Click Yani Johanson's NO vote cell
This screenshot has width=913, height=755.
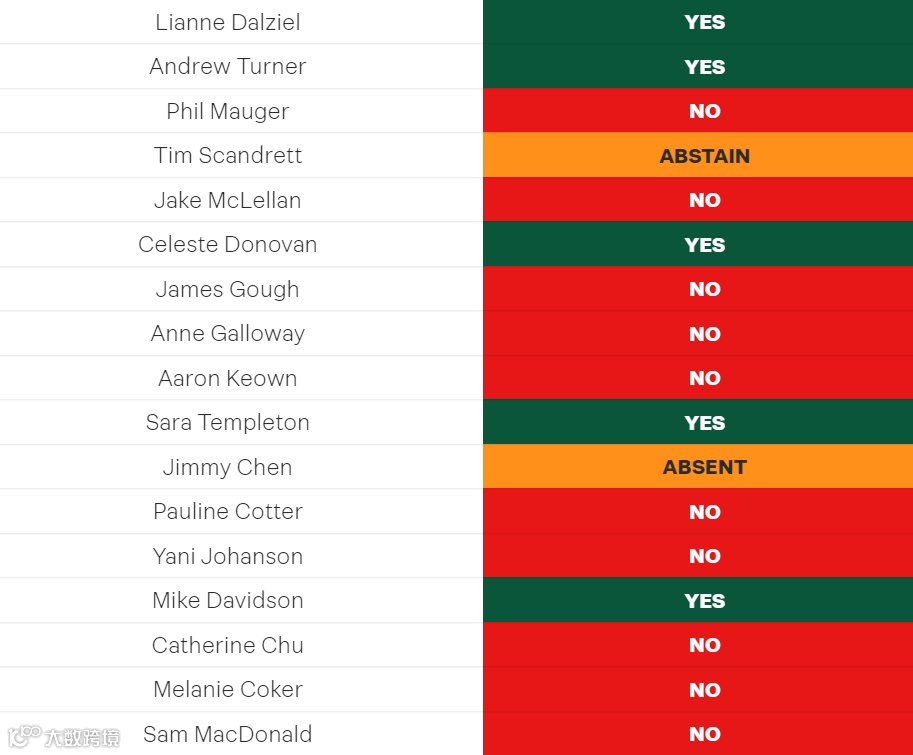click(x=698, y=556)
